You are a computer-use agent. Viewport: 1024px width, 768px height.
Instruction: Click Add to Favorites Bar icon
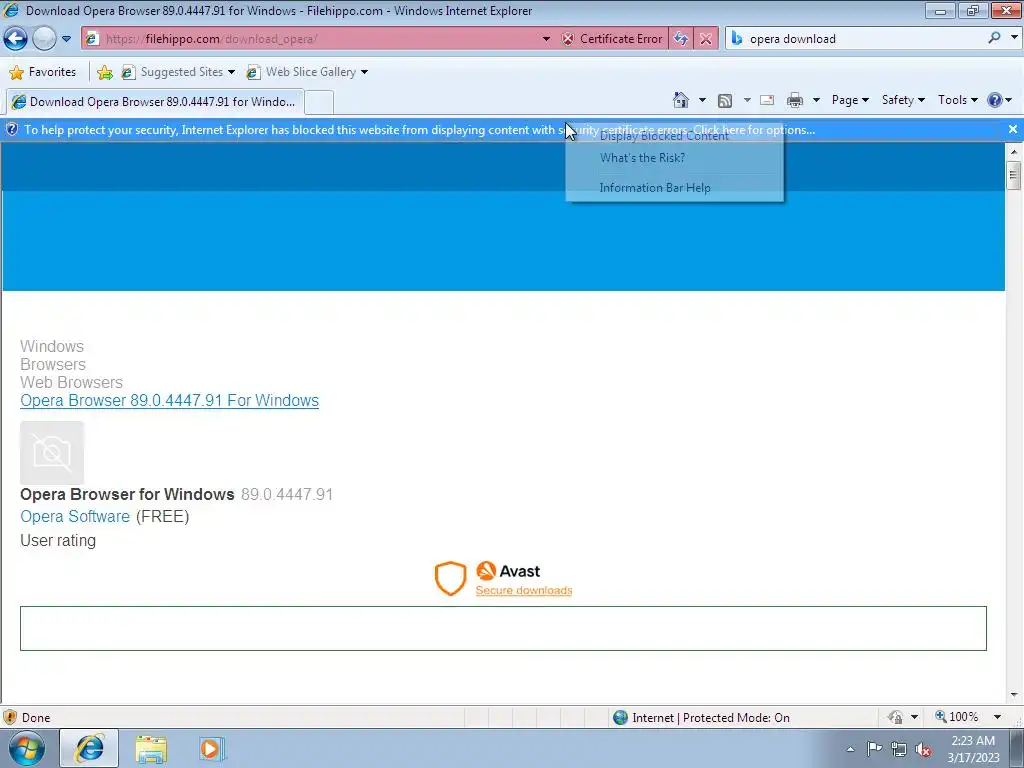coord(104,72)
